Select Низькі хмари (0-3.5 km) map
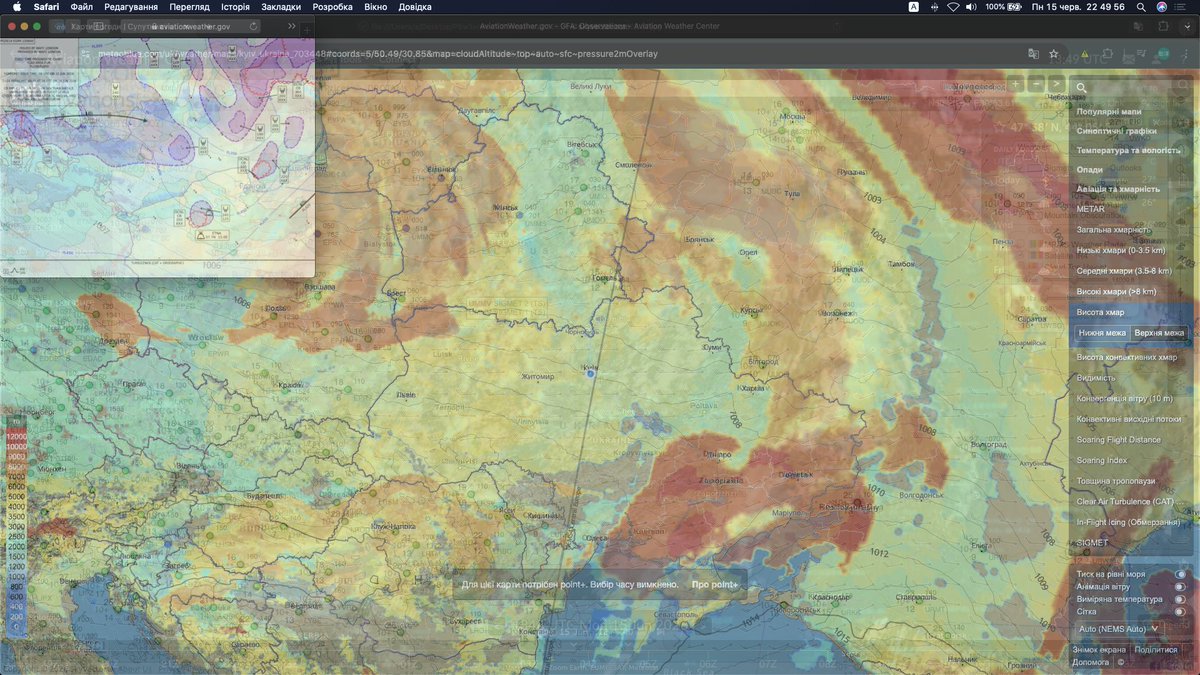Screen dimensions: 1200x675 [1121, 250]
